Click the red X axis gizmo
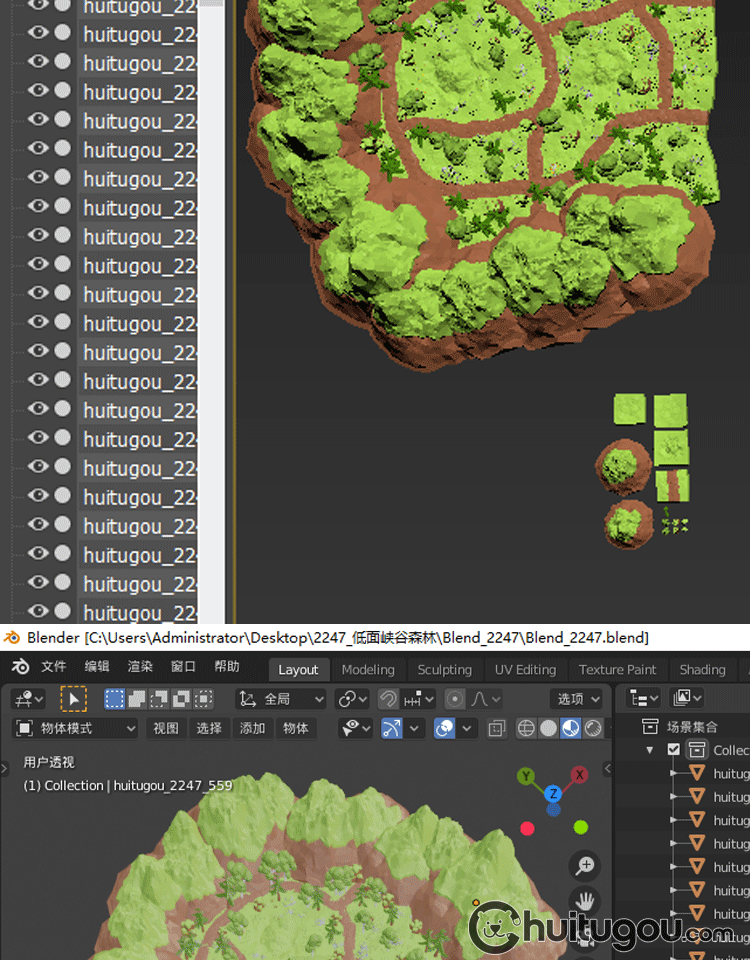 pyautogui.click(x=579, y=775)
